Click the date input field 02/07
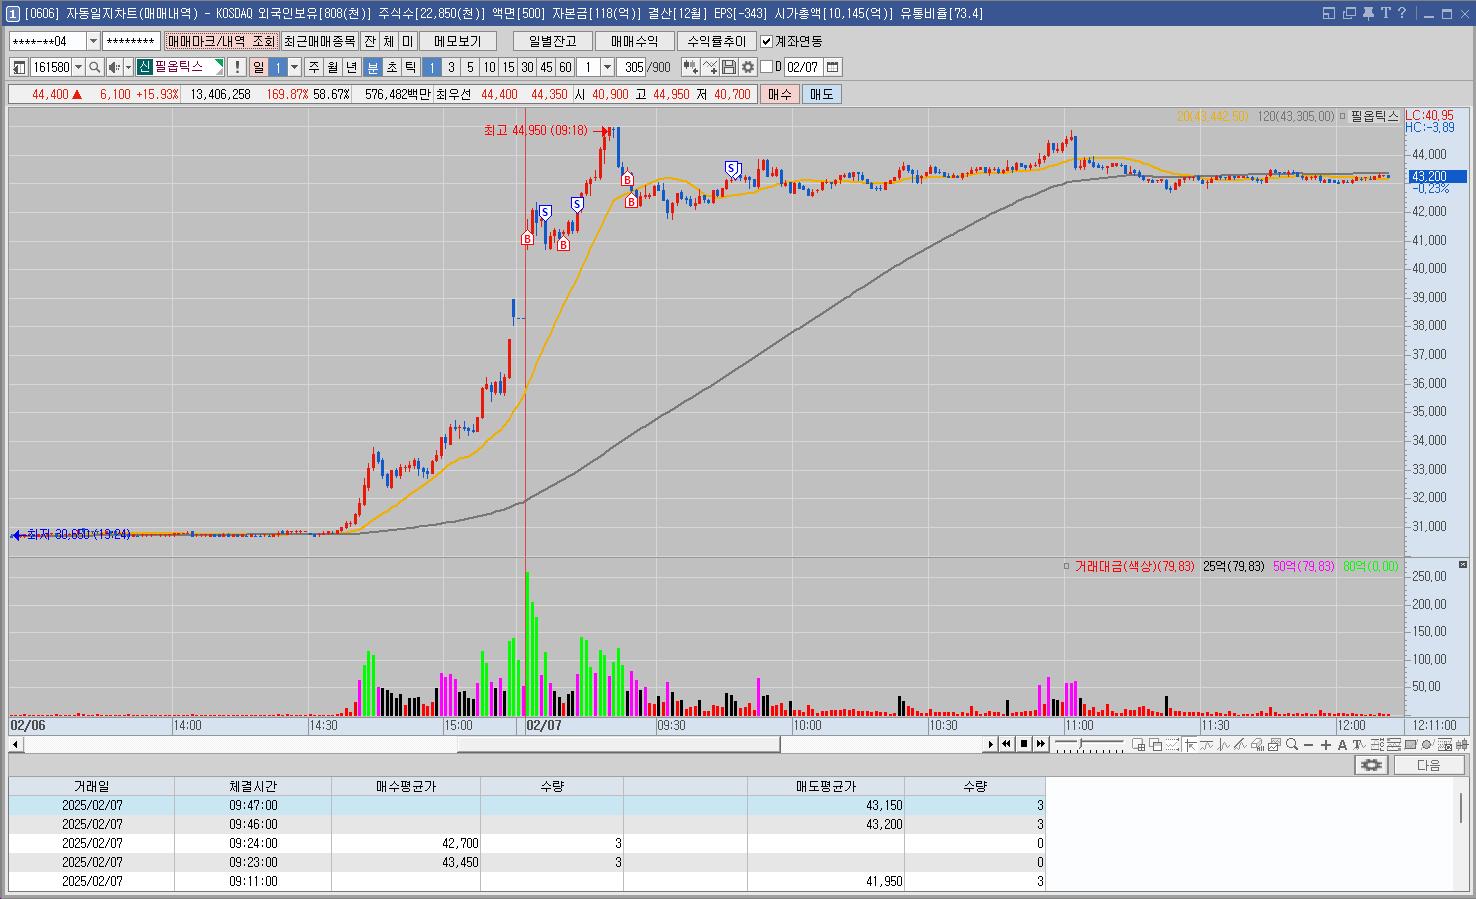 803,67
